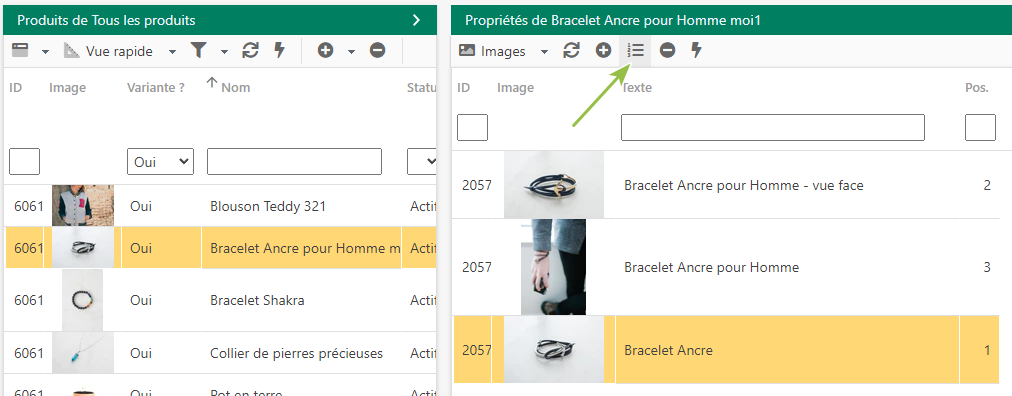Click the Pos. column header
The width and height of the screenshot is (1012, 396).
[x=977, y=88]
